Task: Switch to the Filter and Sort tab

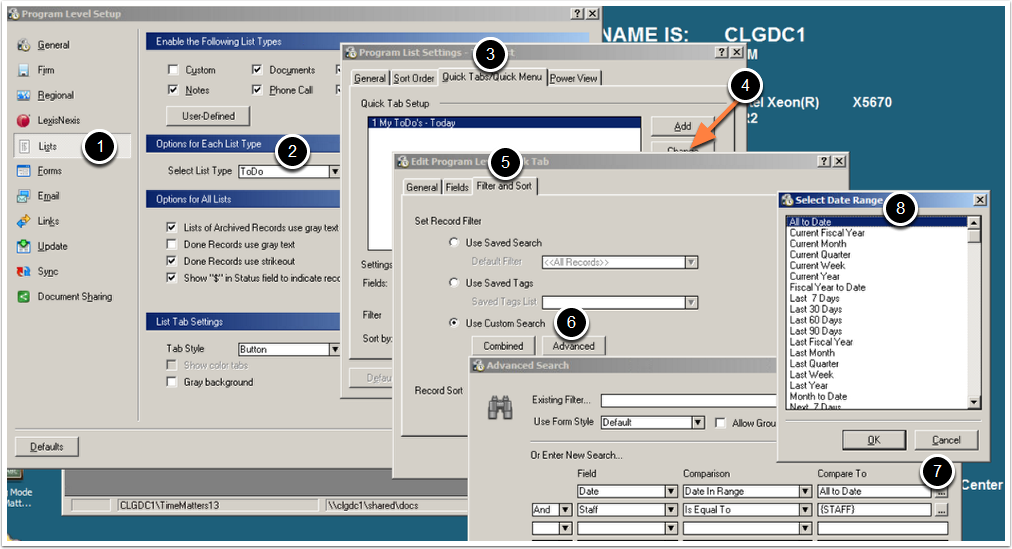Action: 504,186
